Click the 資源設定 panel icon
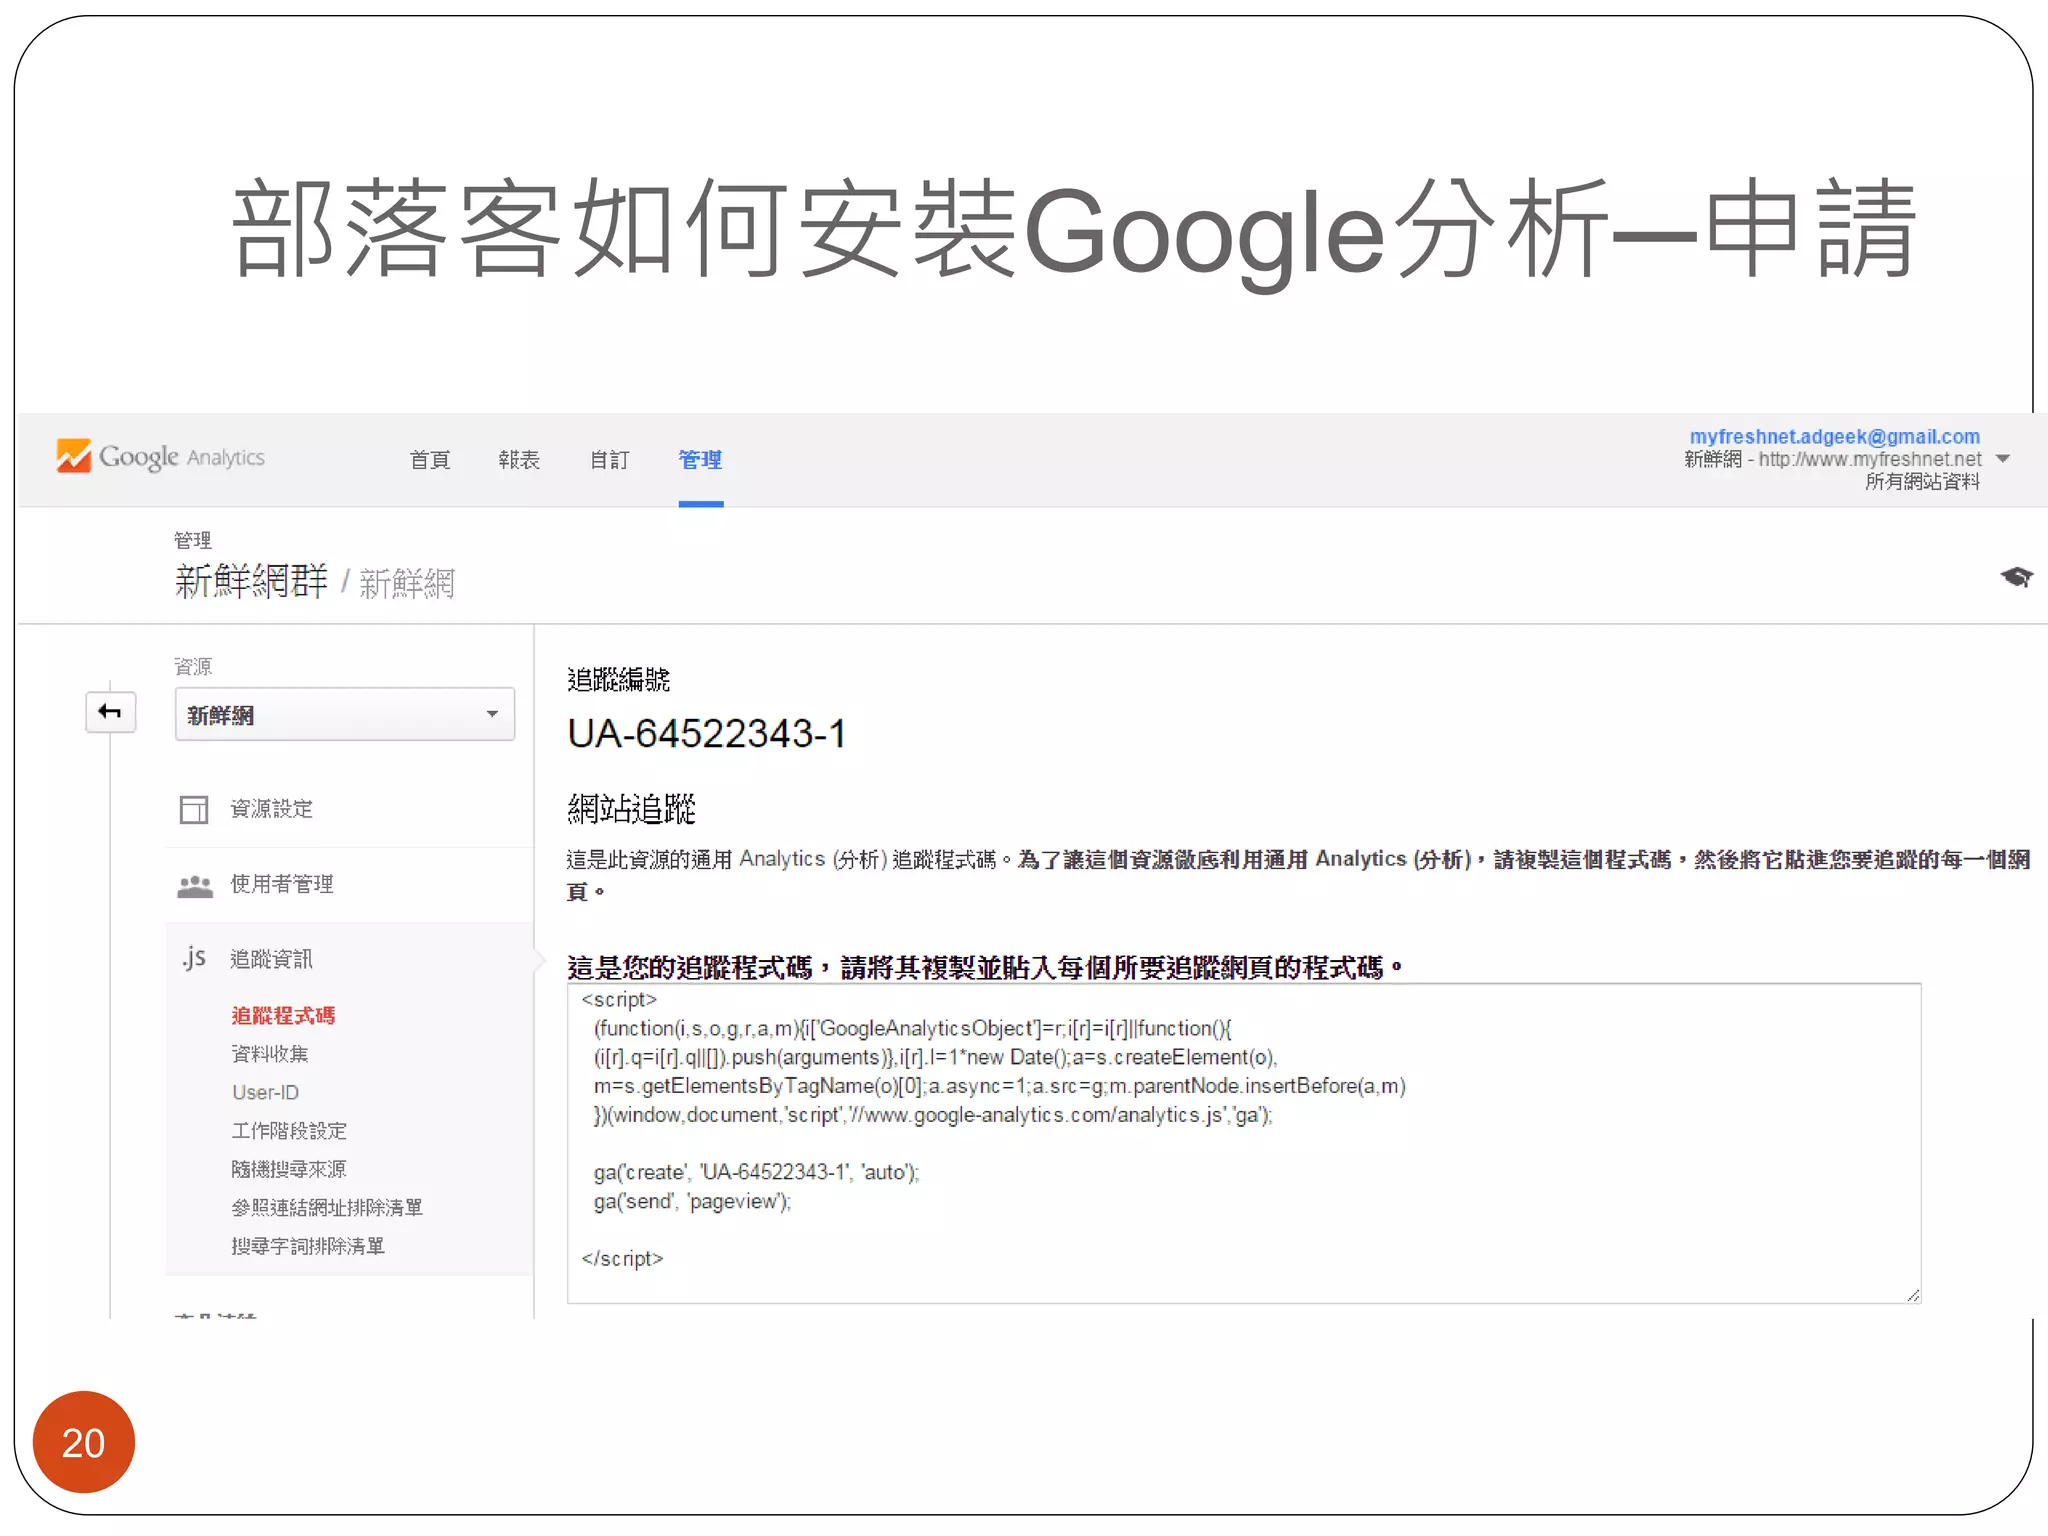 (194, 809)
